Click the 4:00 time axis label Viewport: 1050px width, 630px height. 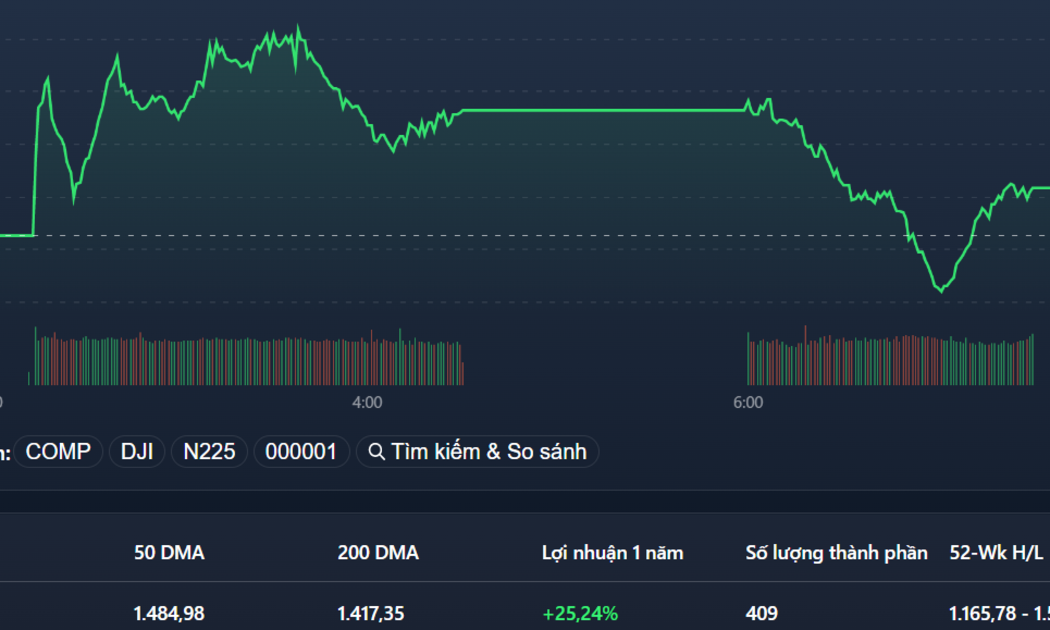point(367,402)
